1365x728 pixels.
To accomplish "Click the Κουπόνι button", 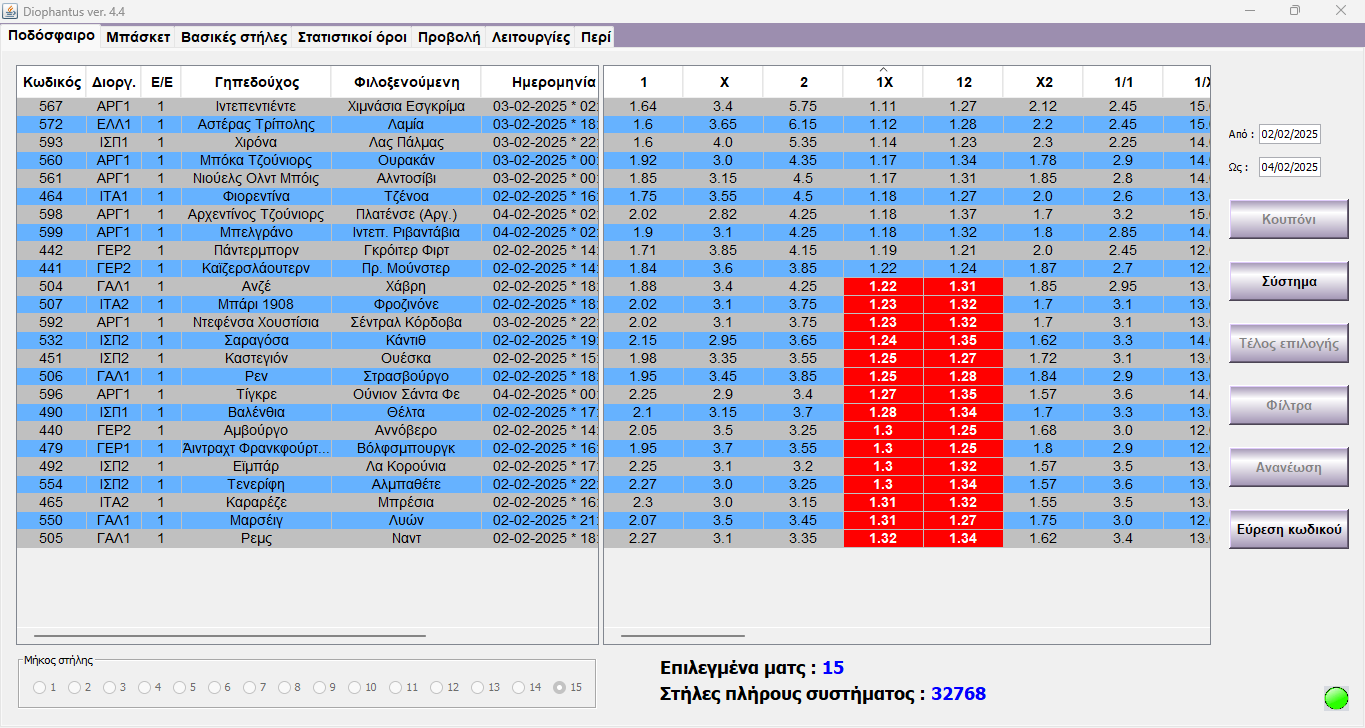I will [1289, 219].
